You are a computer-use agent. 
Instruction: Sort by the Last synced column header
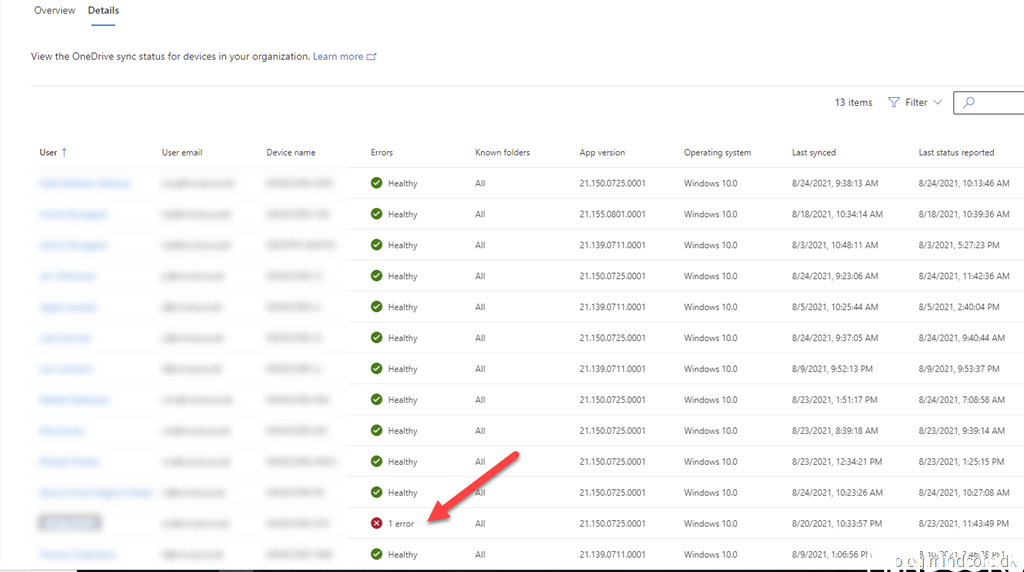coord(813,152)
